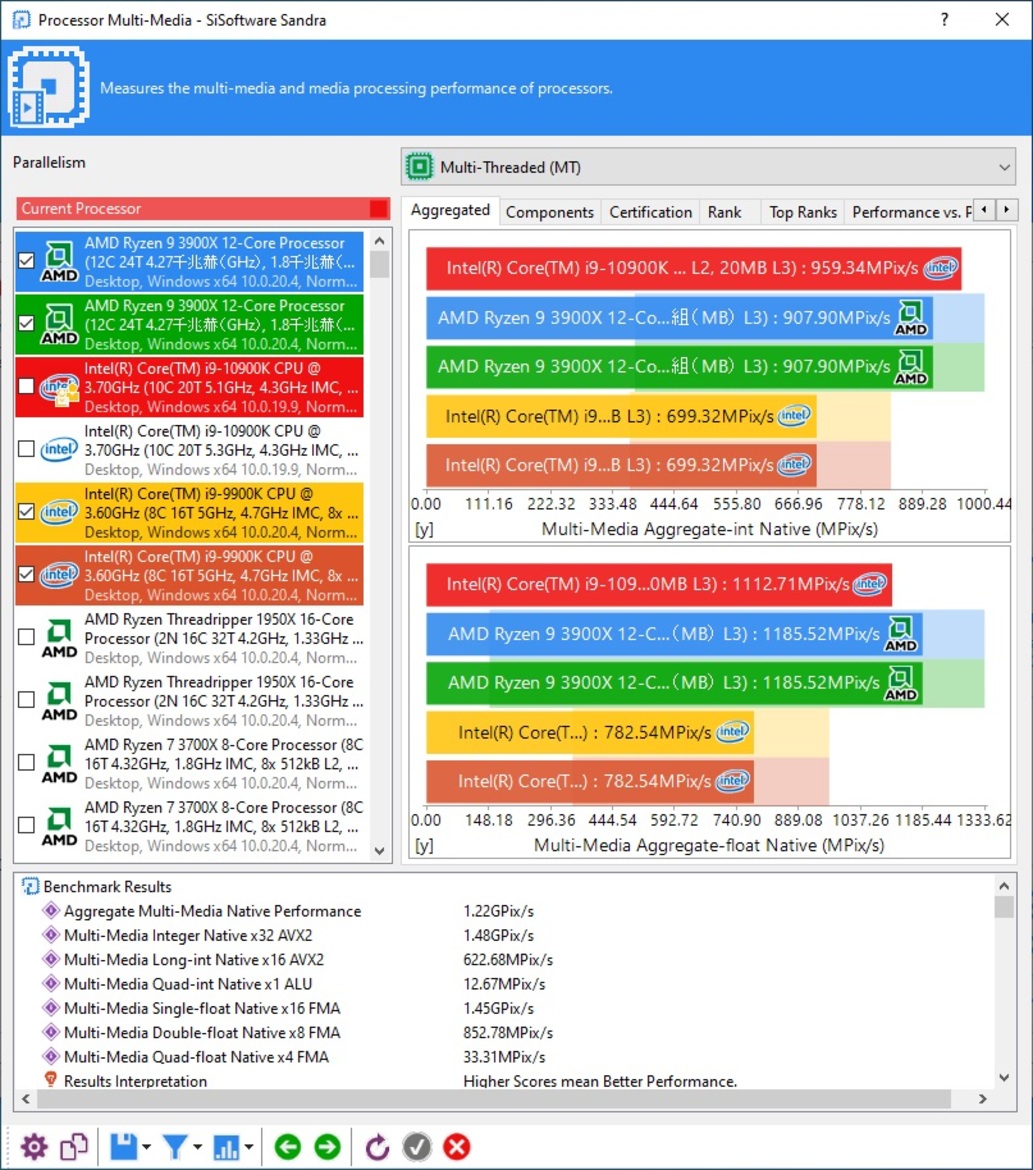Uncheck the yellow-highlighted i9-9900K row
1033x1170 pixels.
point(26,511)
